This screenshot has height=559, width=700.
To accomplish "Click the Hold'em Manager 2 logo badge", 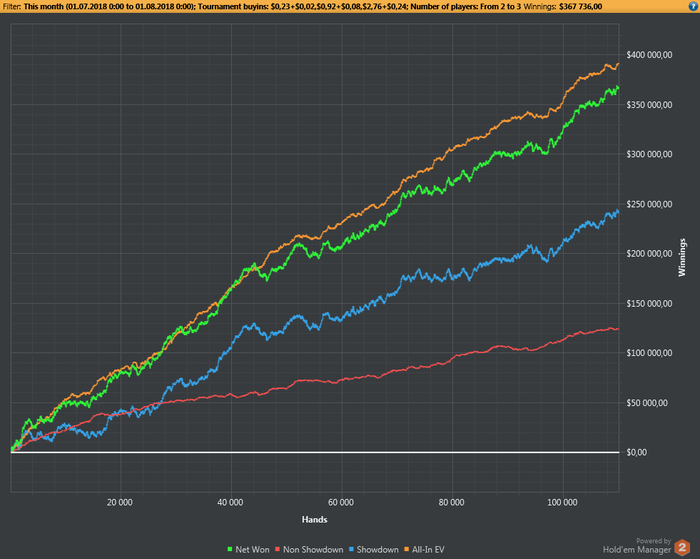I will [682, 547].
